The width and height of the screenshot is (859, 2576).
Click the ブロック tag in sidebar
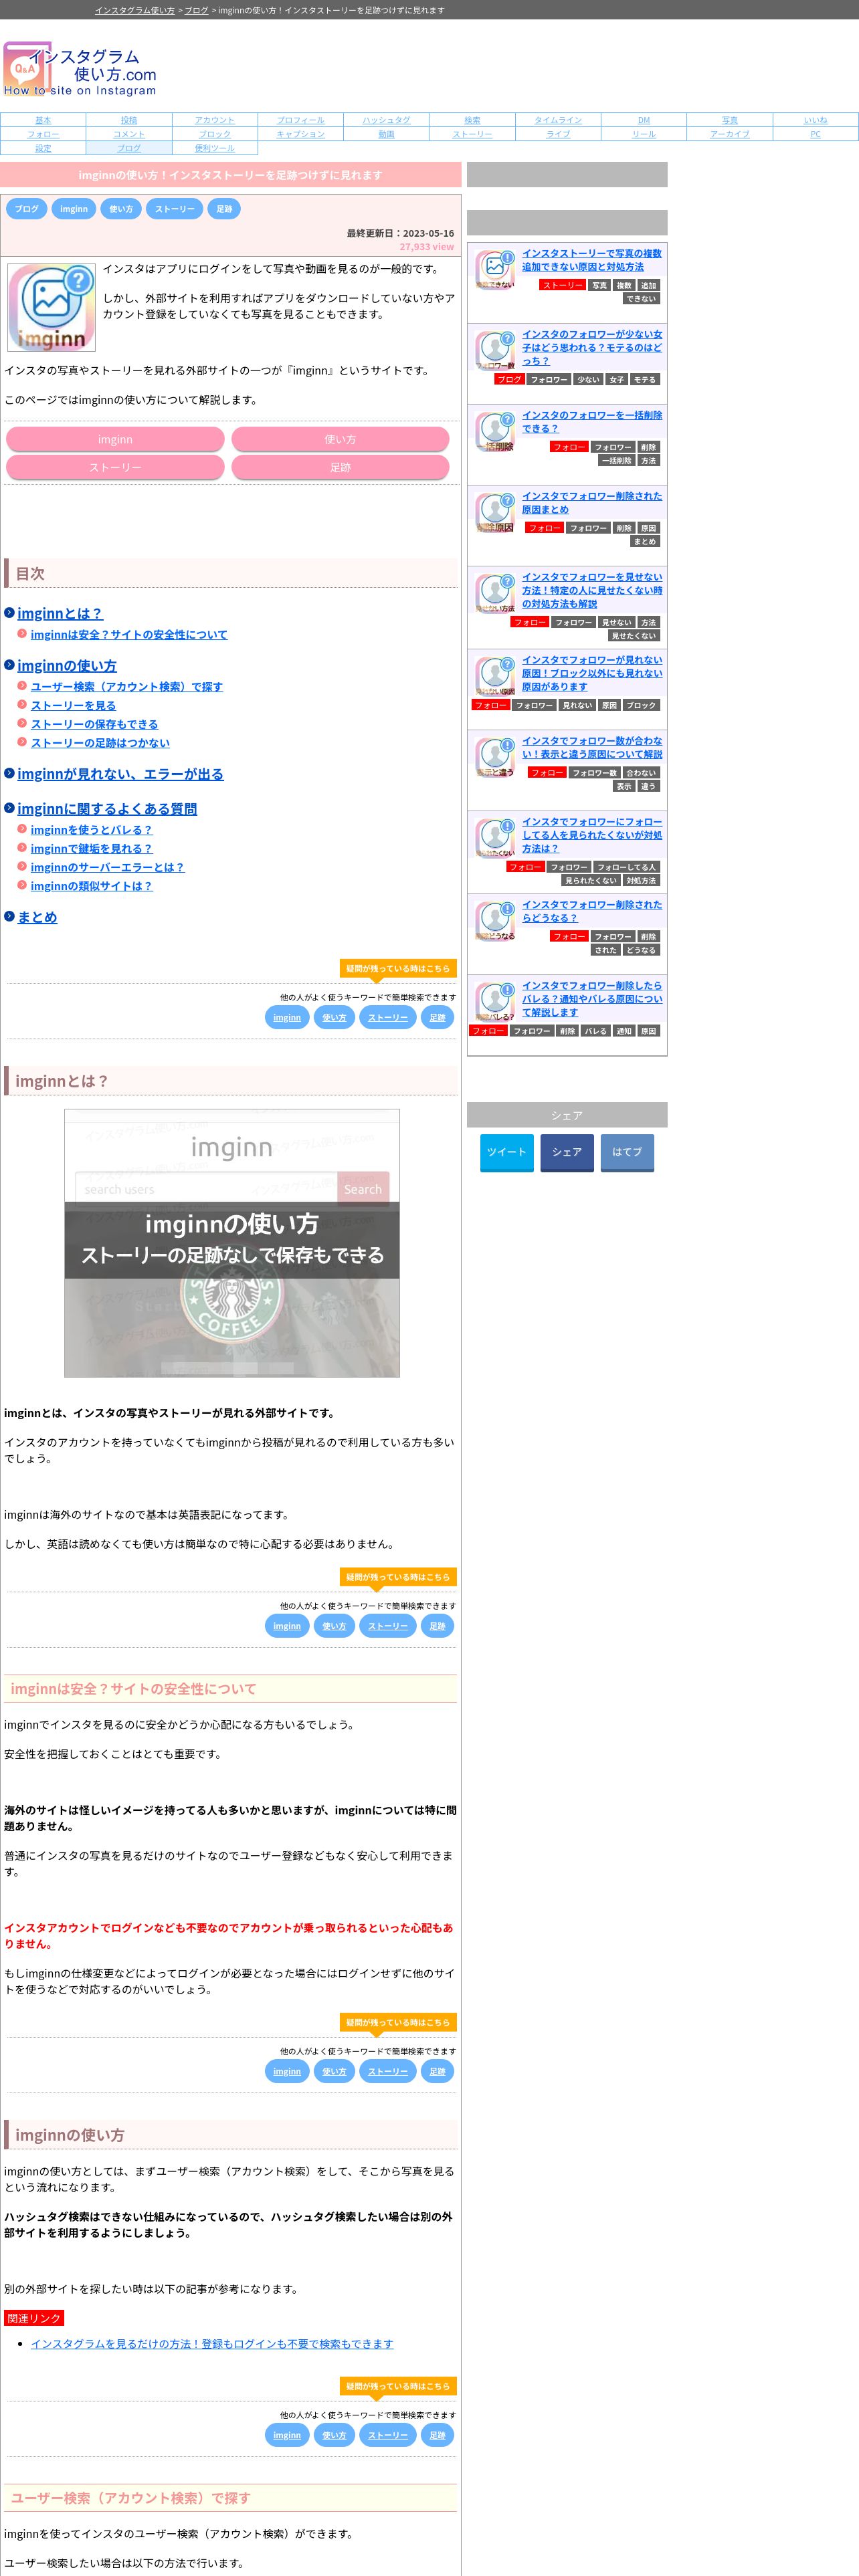(641, 706)
